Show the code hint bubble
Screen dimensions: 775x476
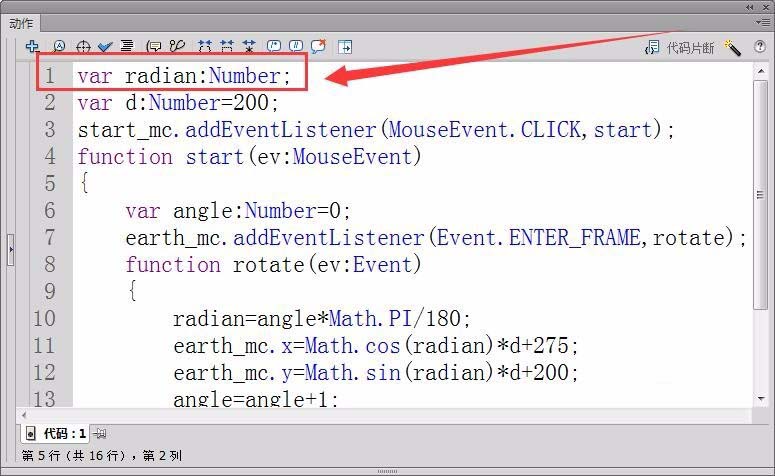tap(154, 46)
